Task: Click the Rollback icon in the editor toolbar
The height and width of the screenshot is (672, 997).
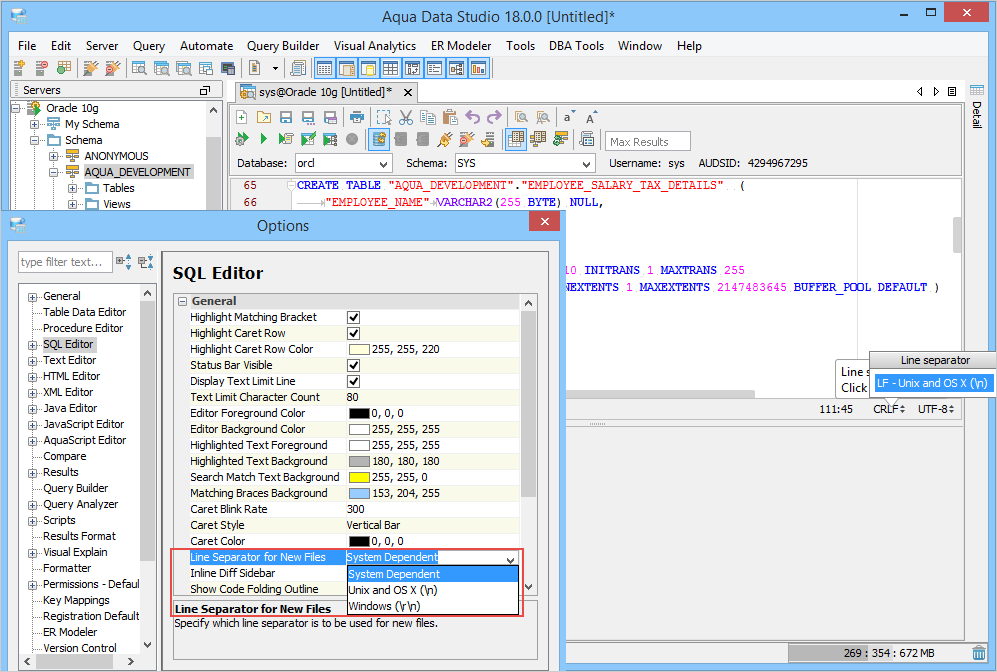Action: pyautogui.click(x=422, y=139)
